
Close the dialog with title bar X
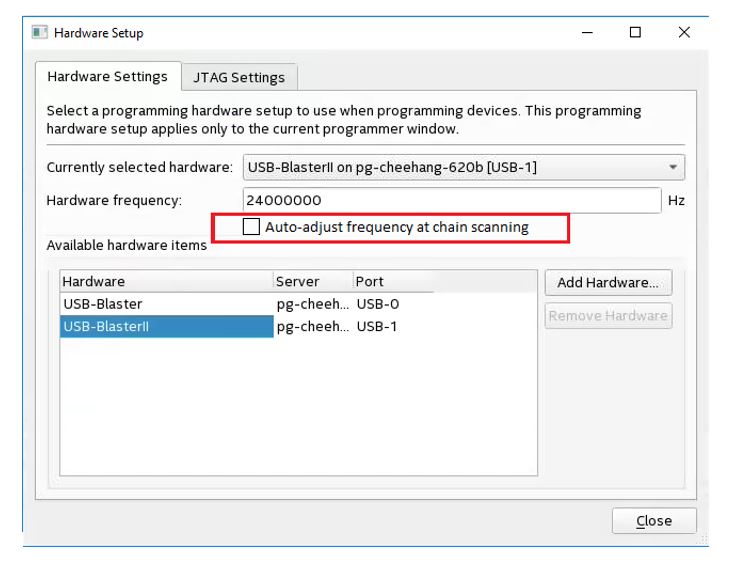(684, 33)
